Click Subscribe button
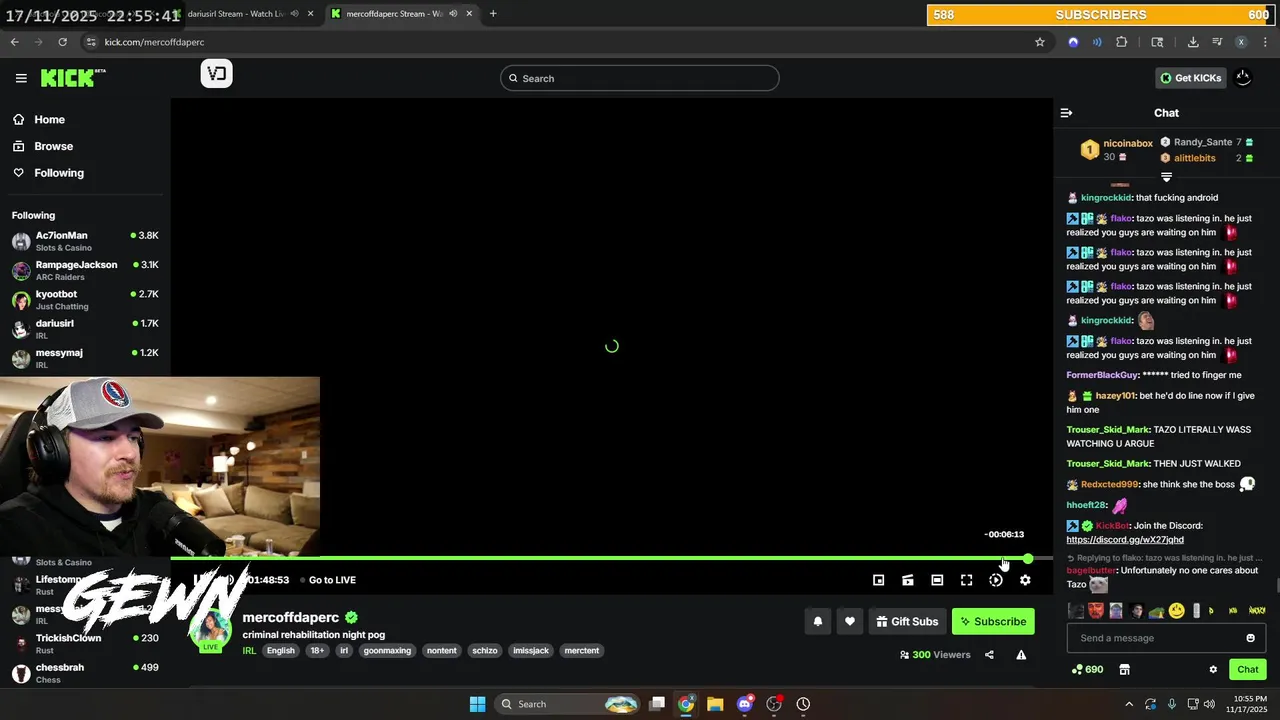The image size is (1280, 720). click(993, 621)
